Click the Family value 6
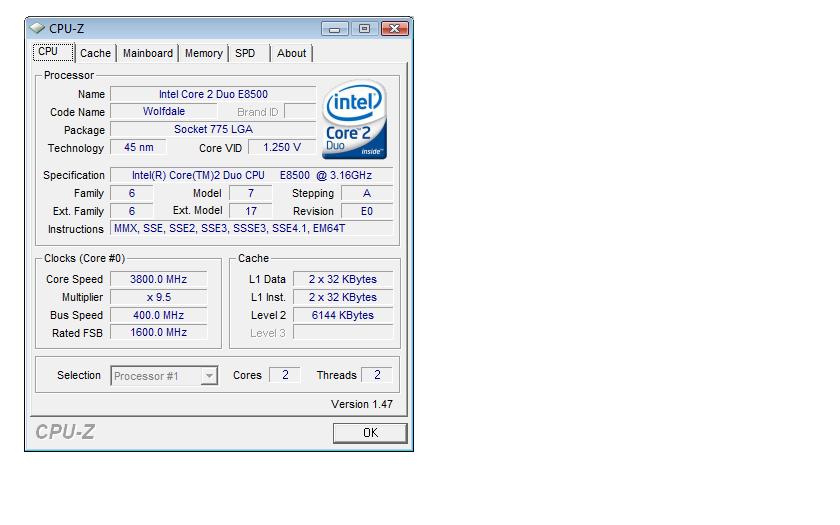 pyautogui.click(x=132, y=193)
